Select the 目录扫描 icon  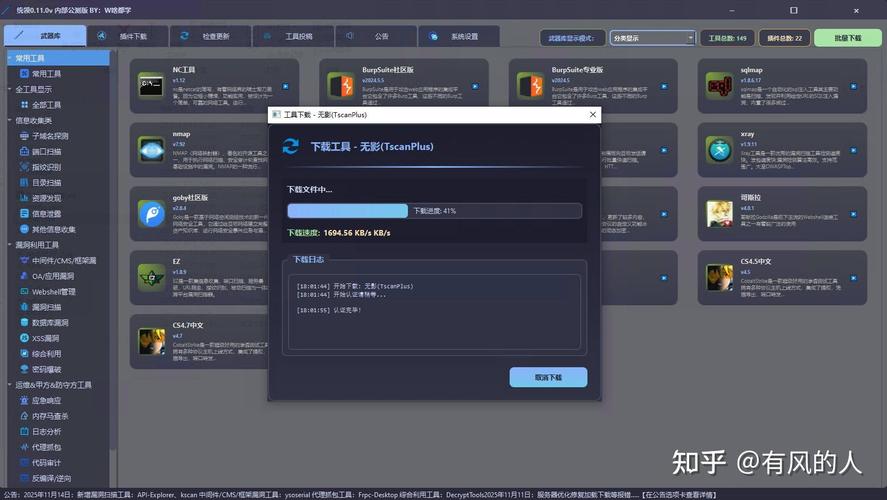24,183
